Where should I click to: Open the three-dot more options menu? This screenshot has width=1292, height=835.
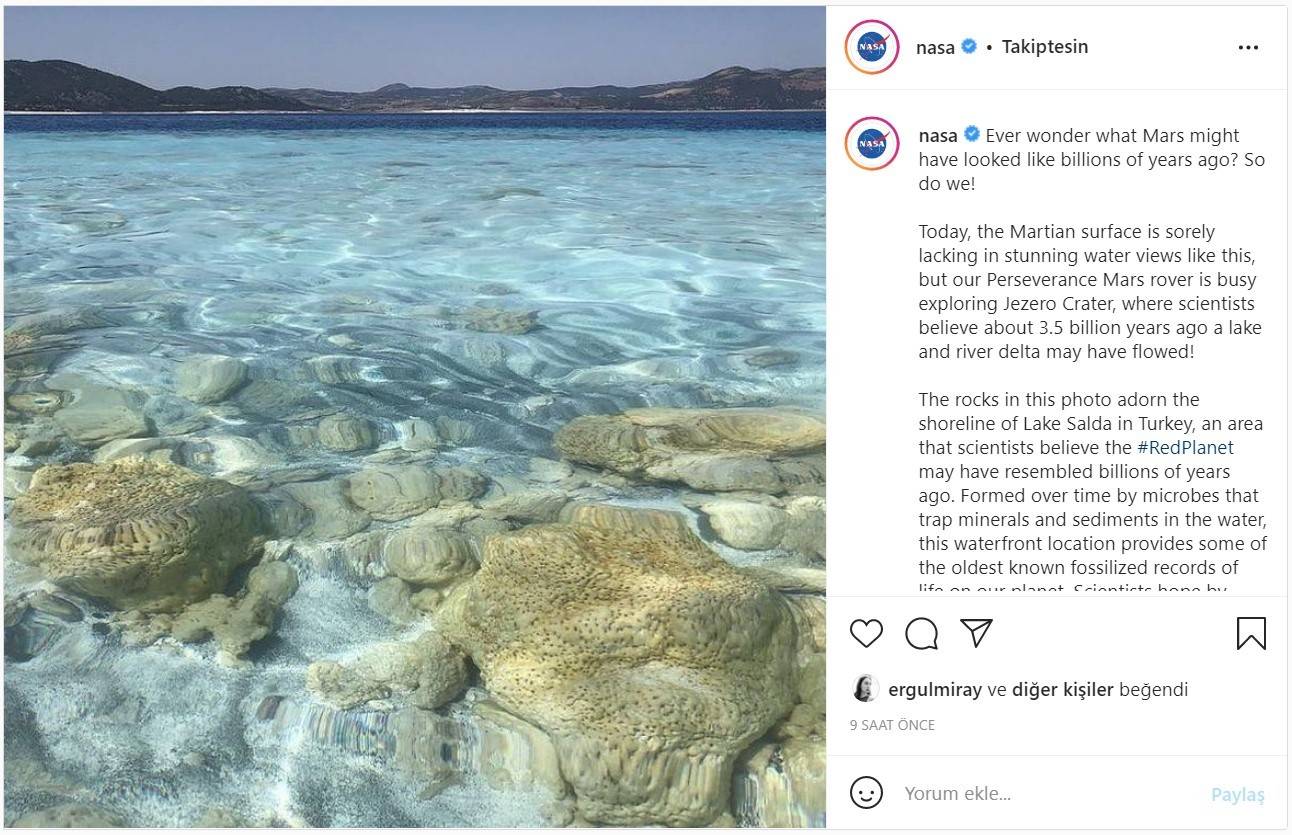point(1248,47)
